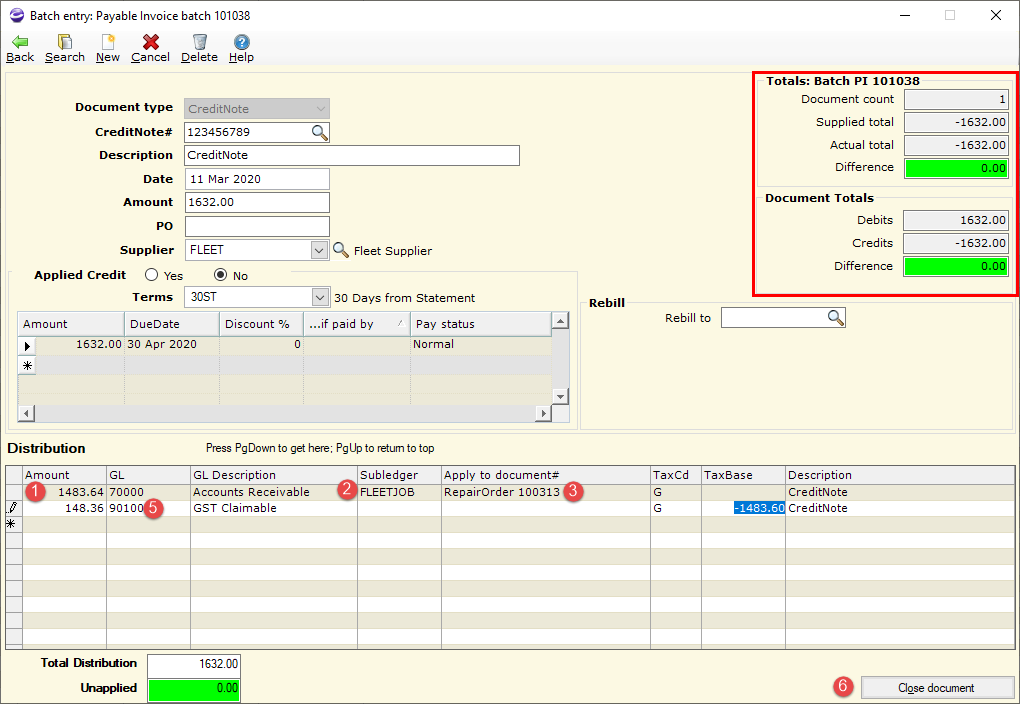Click 'RepairOrder 100313' apply to document cell

pyautogui.click(x=546, y=492)
